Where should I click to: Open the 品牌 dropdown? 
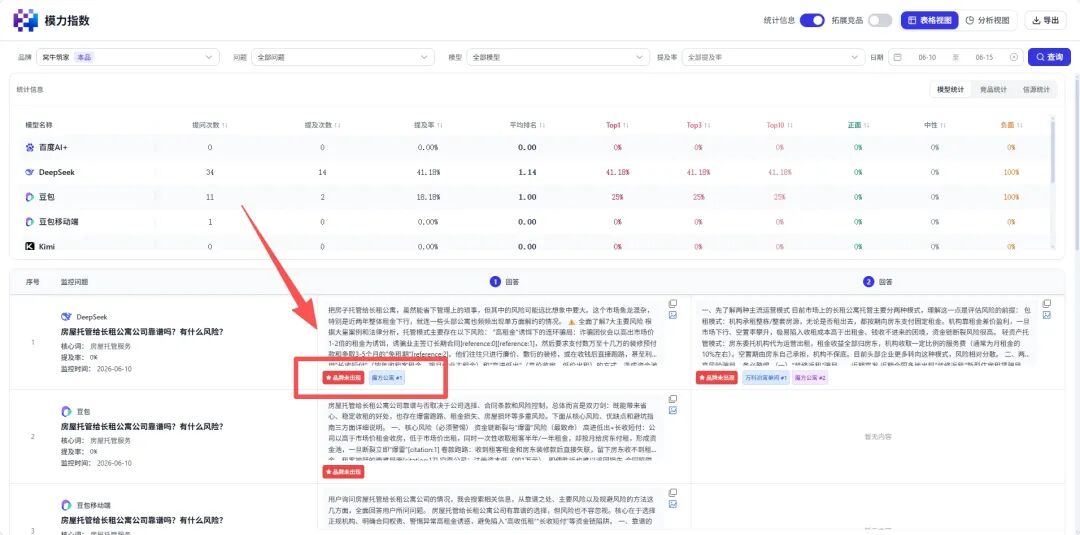pos(127,57)
